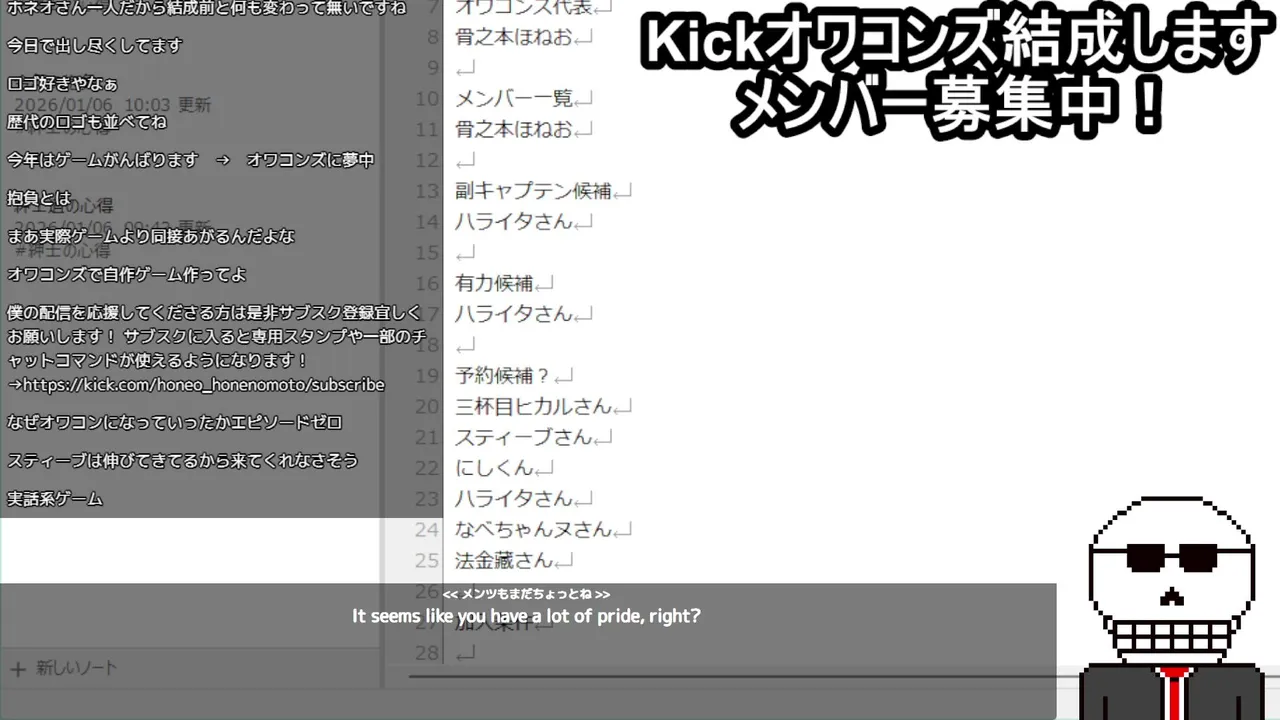Click line number 28 in the gutter

coord(427,653)
